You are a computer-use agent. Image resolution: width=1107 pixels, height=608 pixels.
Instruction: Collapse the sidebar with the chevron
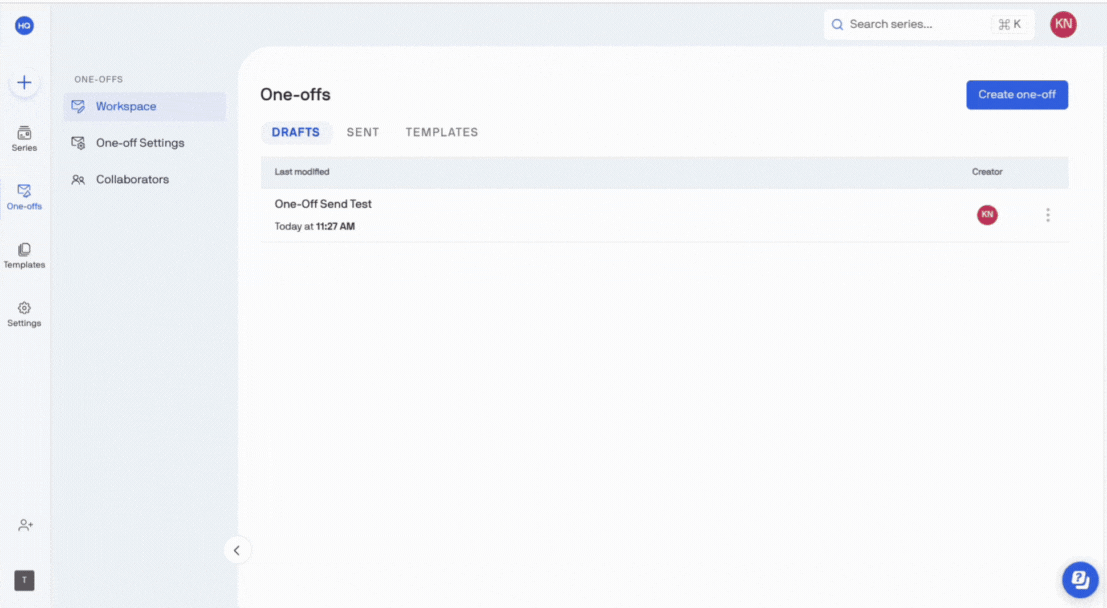click(237, 550)
